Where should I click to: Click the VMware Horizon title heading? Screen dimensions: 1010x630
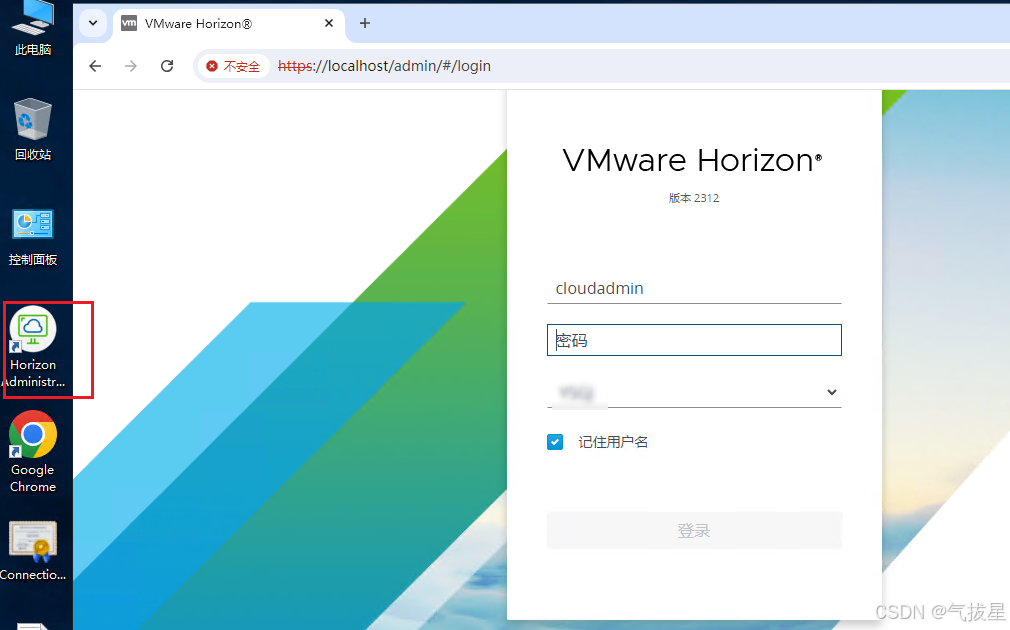click(692, 160)
